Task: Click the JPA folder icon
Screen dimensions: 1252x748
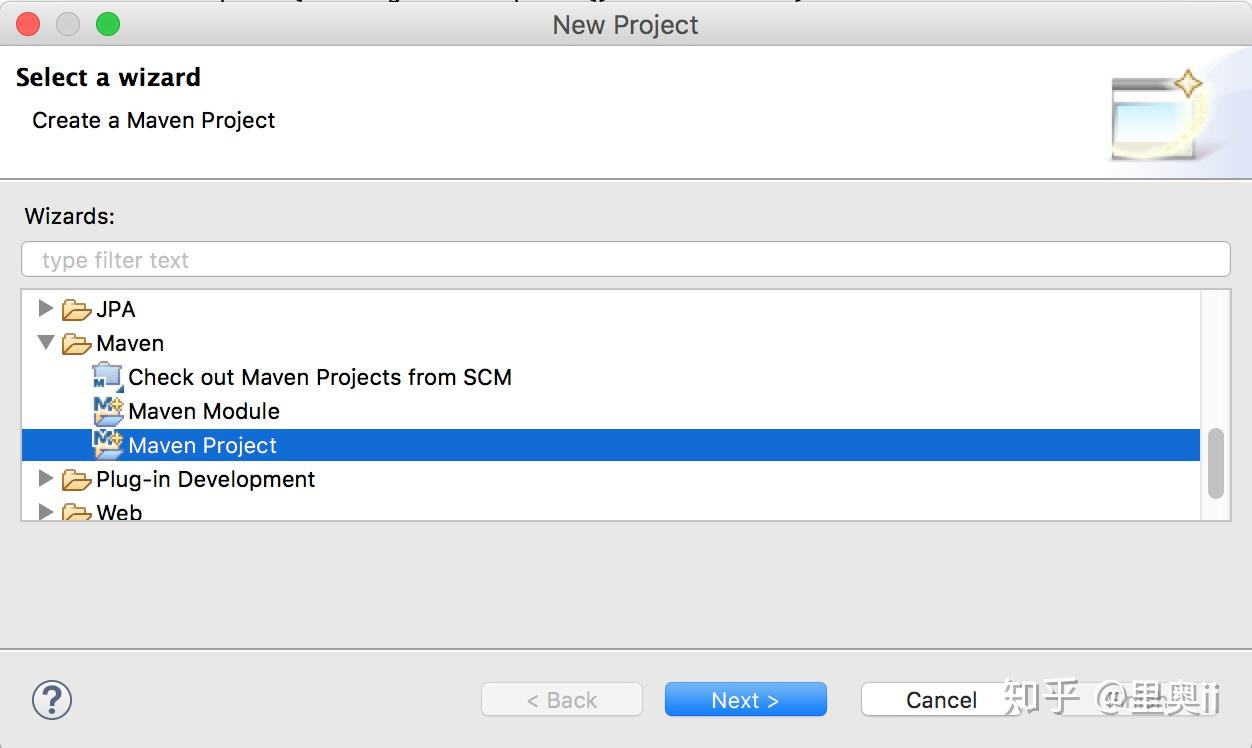Action: click(x=77, y=310)
